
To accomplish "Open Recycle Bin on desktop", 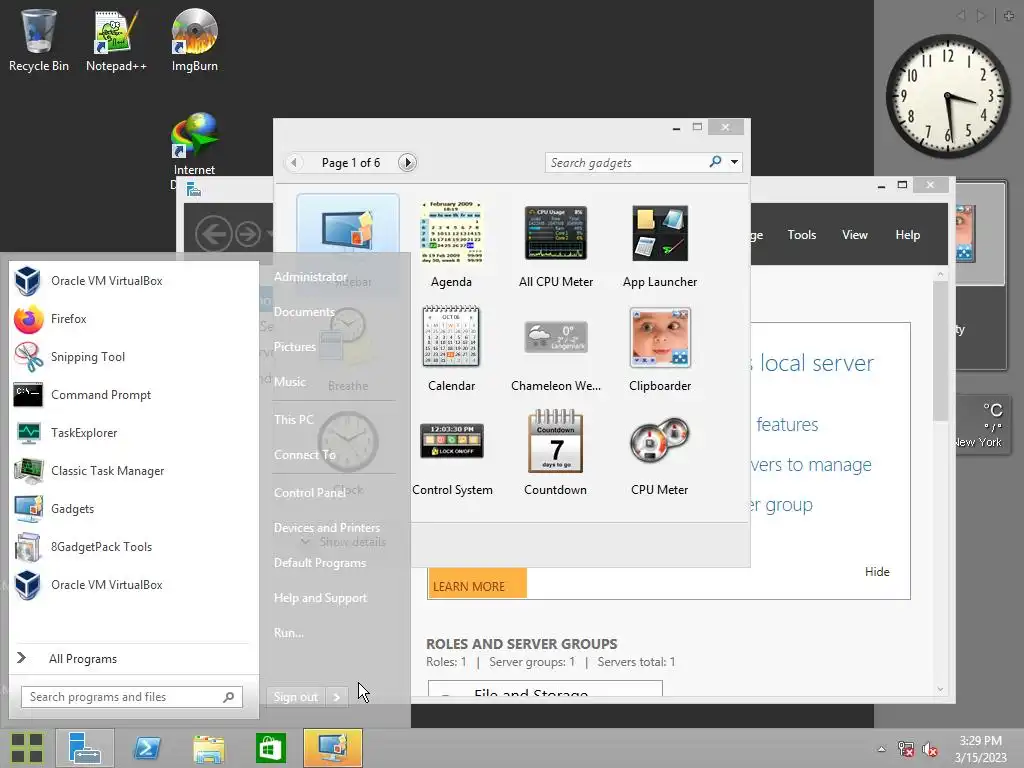I will 39,40.
